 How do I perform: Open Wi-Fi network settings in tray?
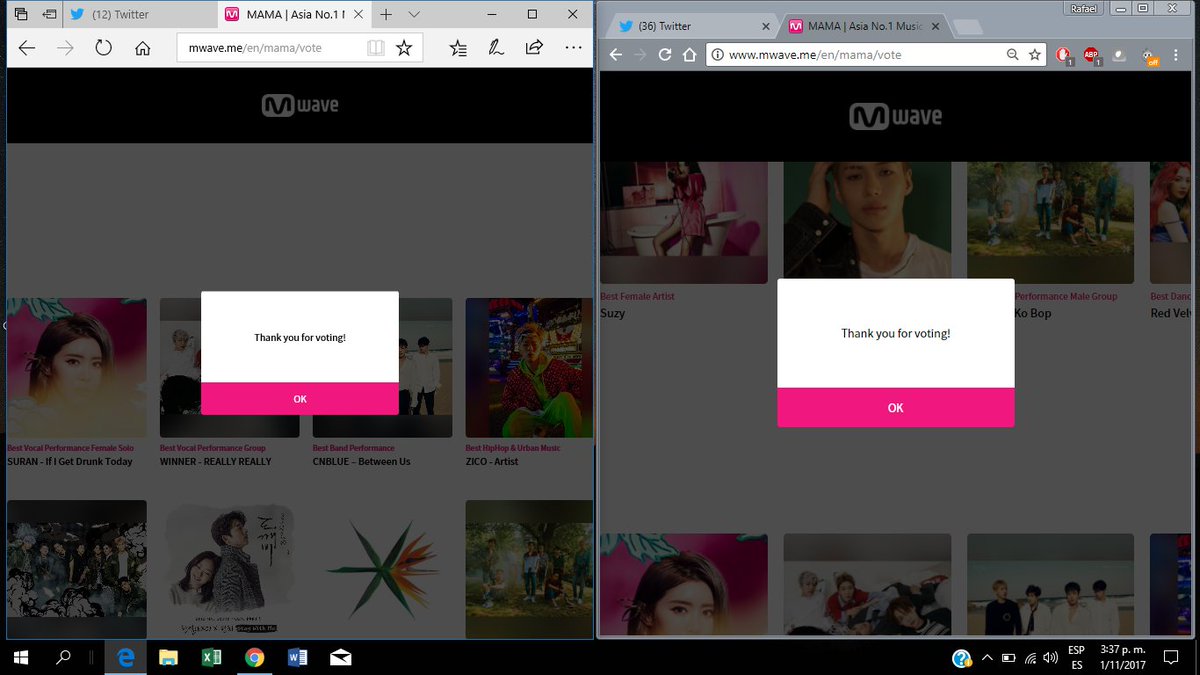coord(1029,657)
